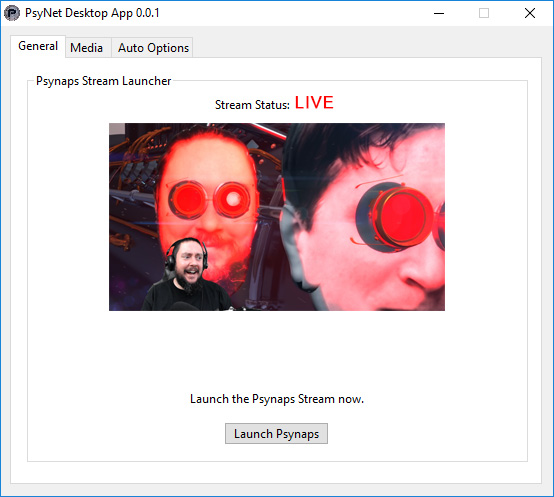Click the greyed-out maximize window icon
The width and height of the screenshot is (554, 497).
tap(484, 13)
